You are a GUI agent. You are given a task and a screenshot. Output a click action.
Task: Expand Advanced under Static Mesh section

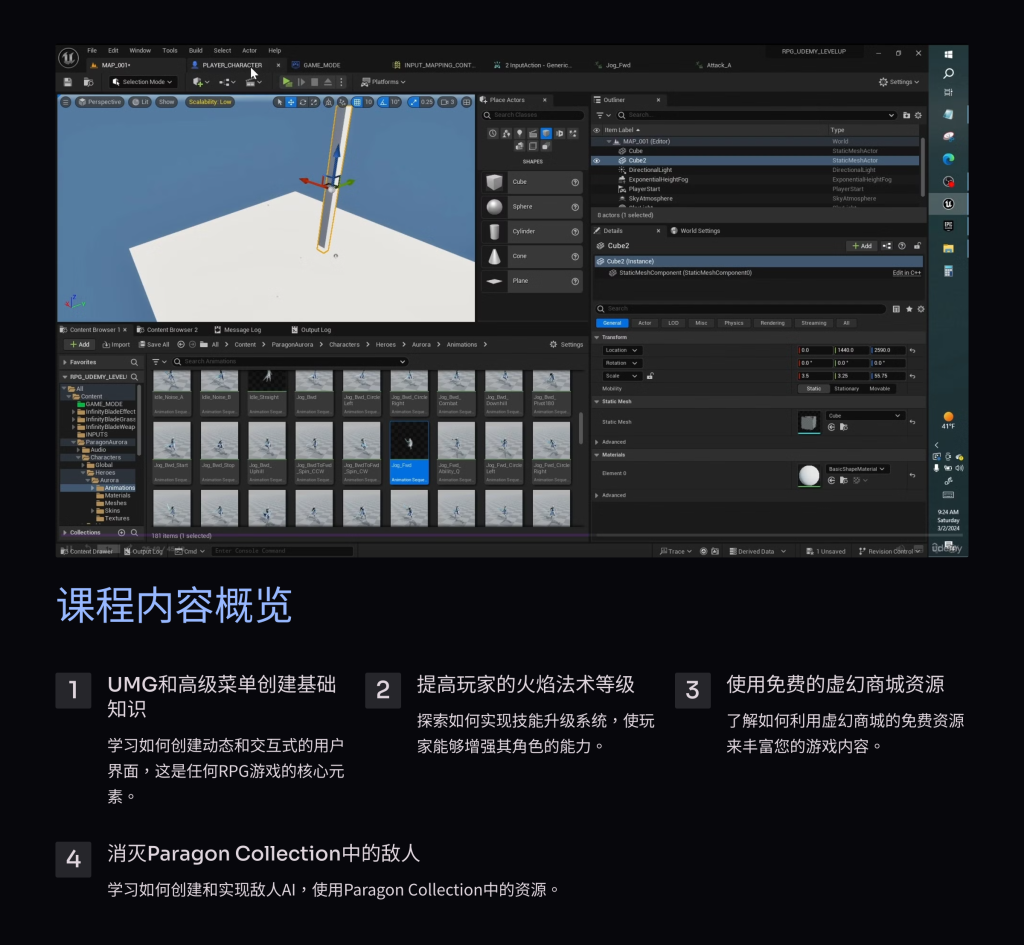[596, 442]
